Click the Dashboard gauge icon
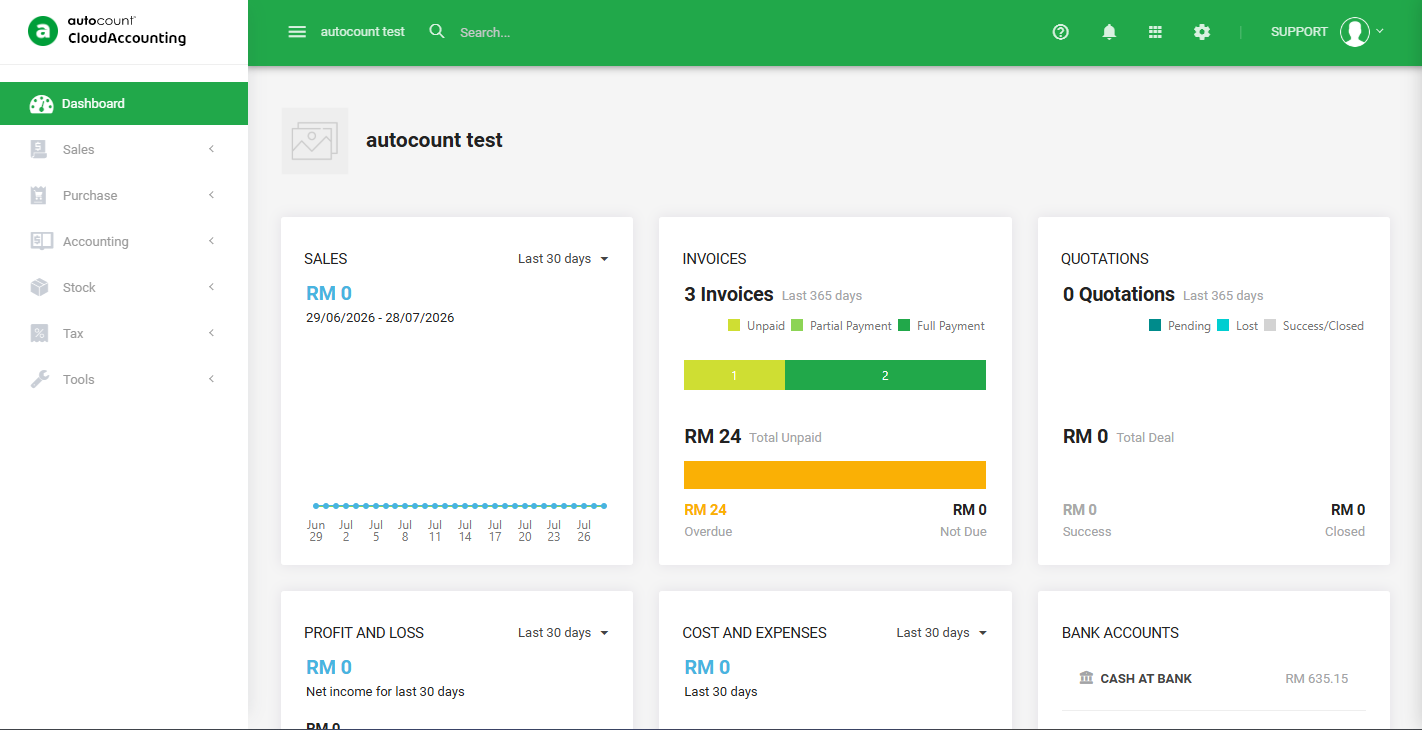This screenshot has height=730, width=1422. [41, 104]
